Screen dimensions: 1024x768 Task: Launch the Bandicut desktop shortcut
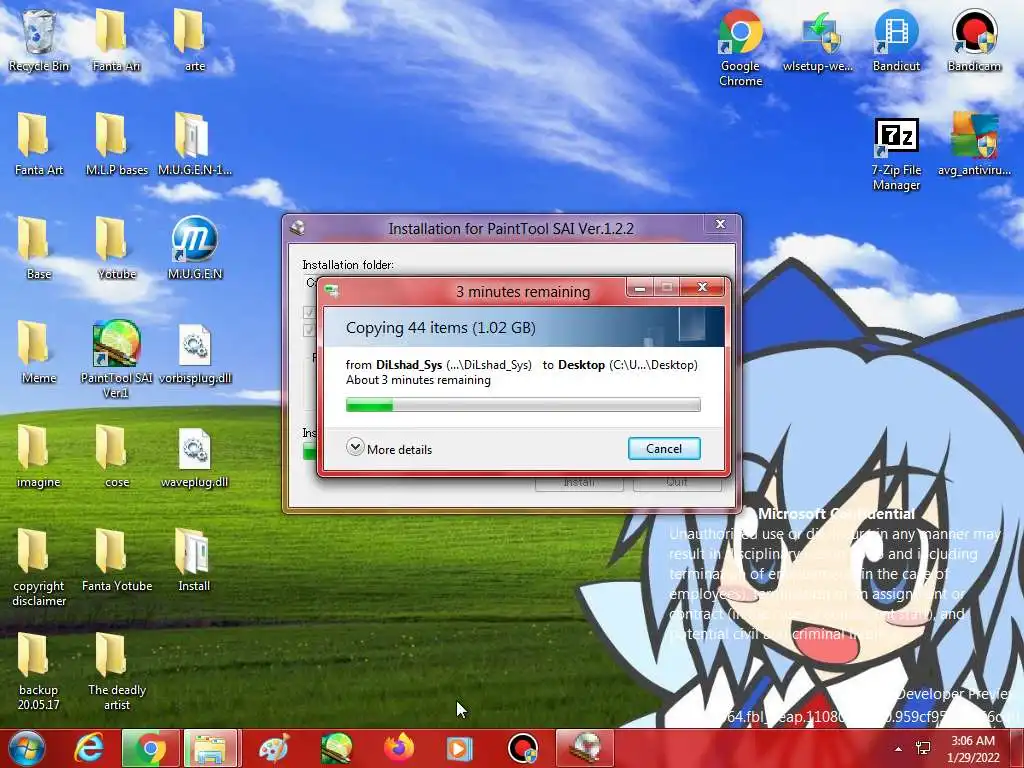896,40
